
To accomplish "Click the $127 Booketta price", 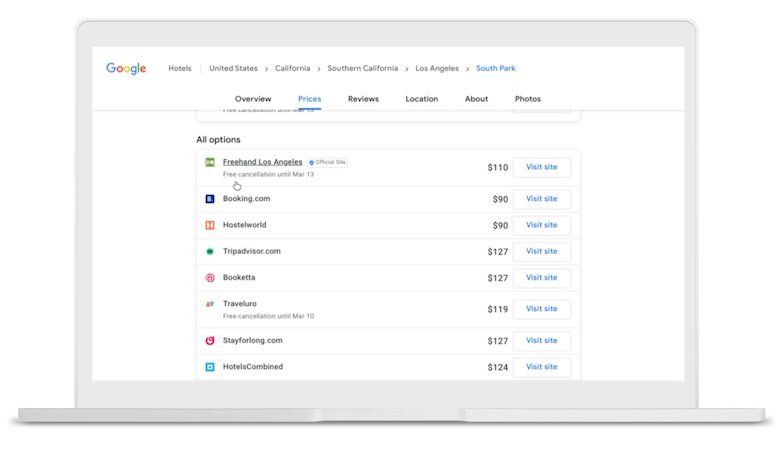I will point(497,278).
